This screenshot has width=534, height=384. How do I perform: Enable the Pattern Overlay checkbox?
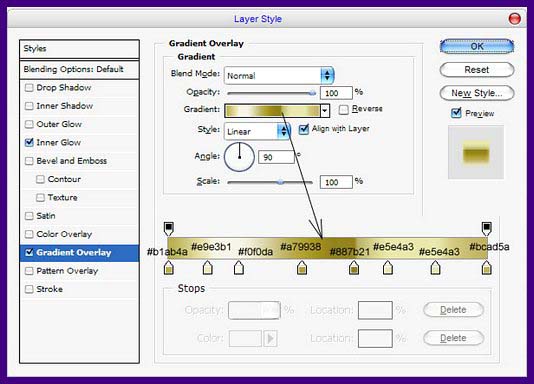(x=29, y=271)
